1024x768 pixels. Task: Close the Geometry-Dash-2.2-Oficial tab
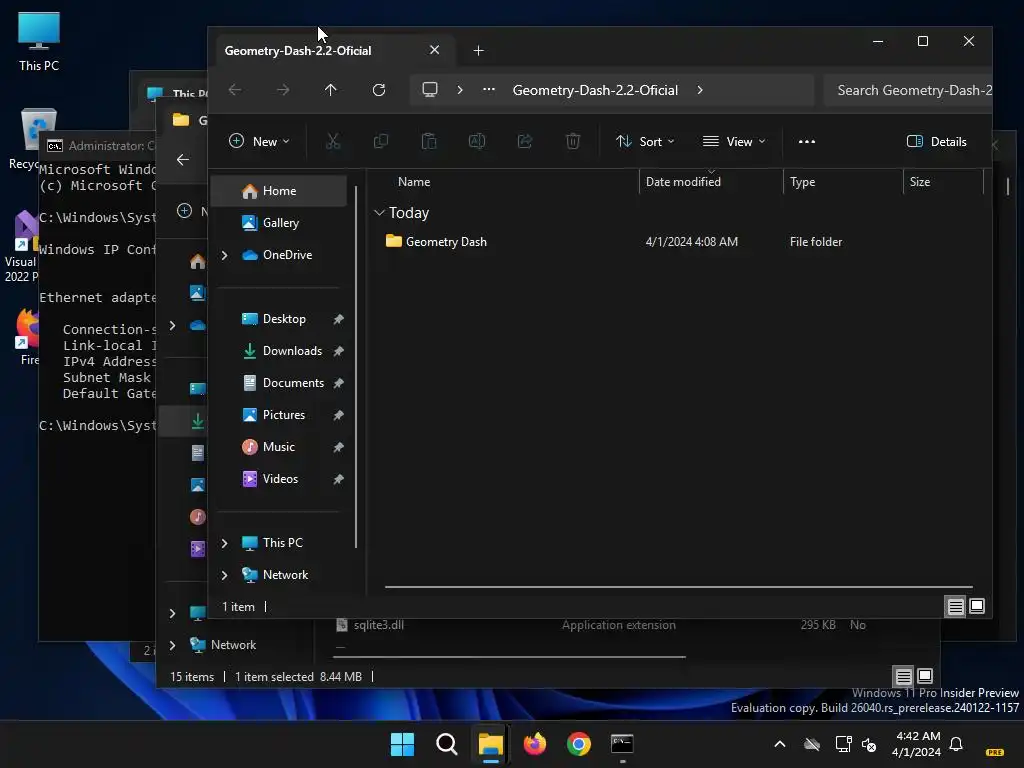[434, 50]
